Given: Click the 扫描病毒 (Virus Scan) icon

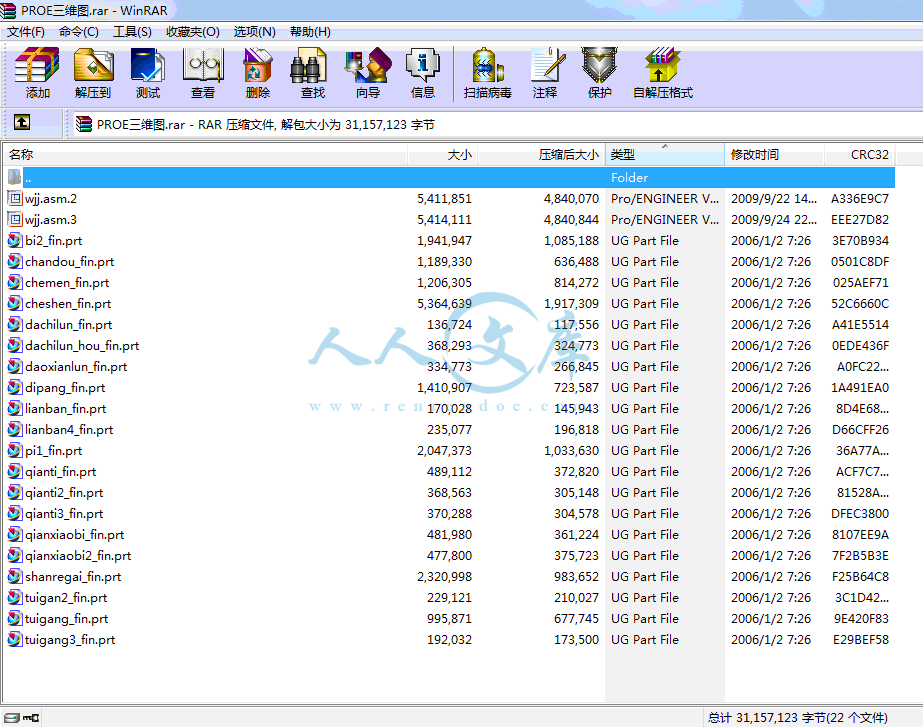Looking at the screenshot, I should pyautogui.click(x=488, y=65).
